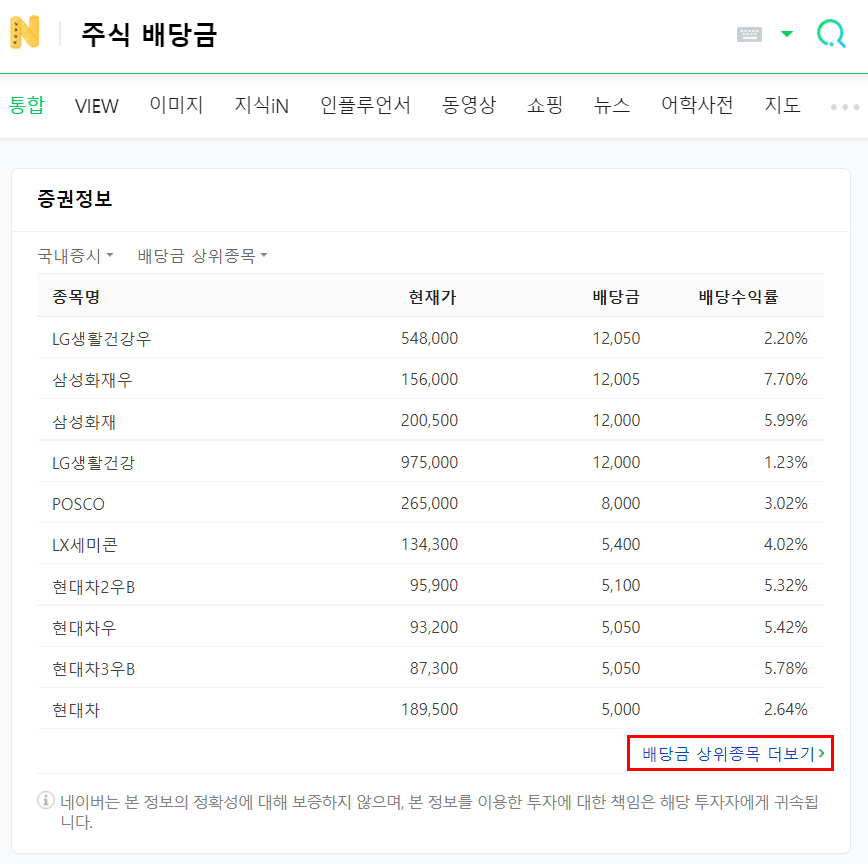Image resolution: width=868 pixels, height=864 pixels.
Task: Click the 배당금 상위종목 더보기 link
Action: click(733, 753)
